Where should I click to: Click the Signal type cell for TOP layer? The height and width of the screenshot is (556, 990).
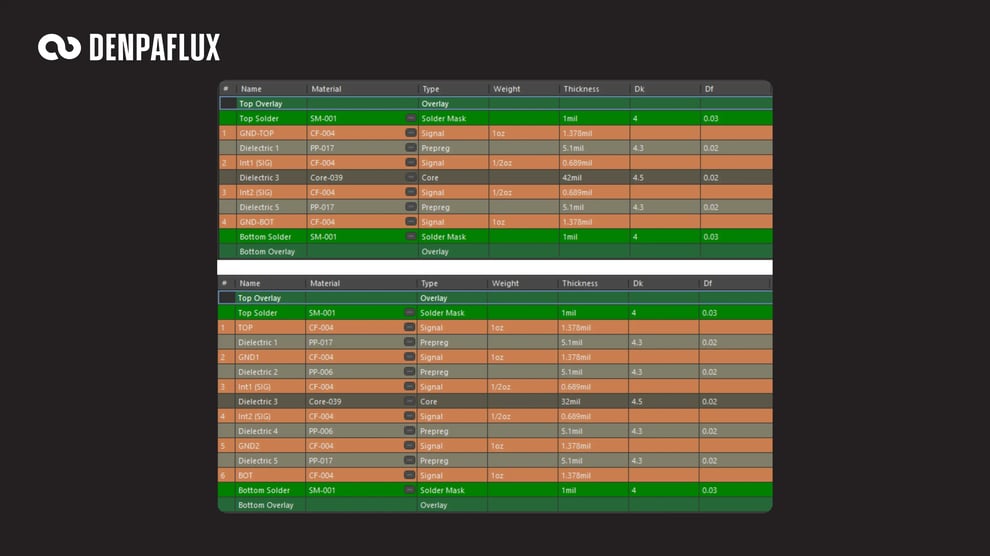click(451, 328)
